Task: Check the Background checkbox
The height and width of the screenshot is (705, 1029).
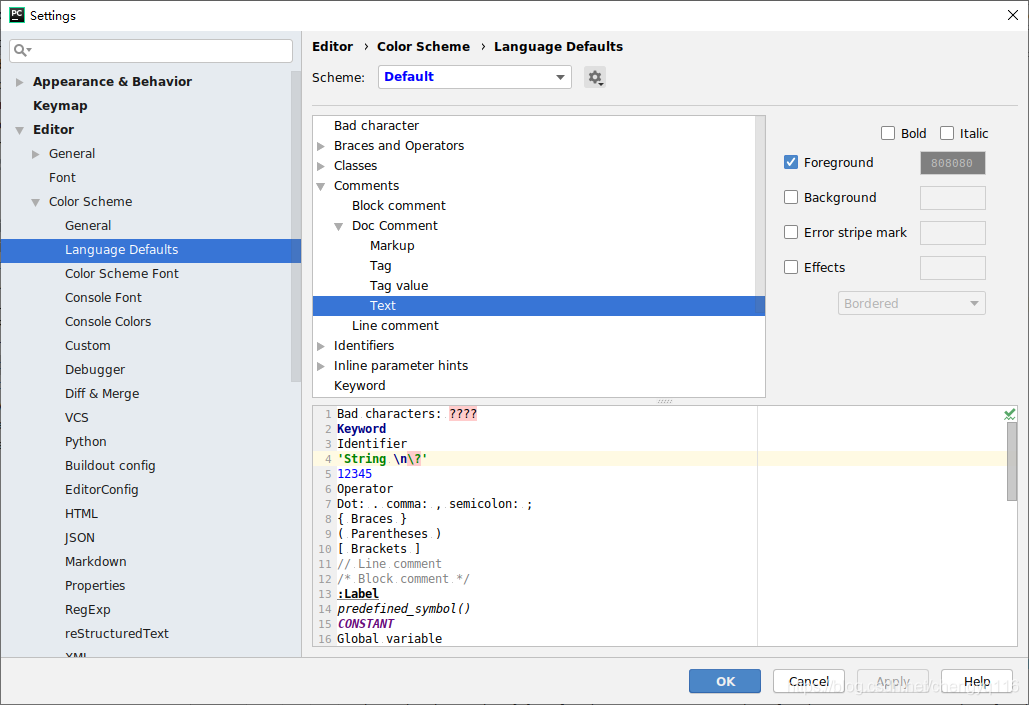Action: click(x=791, y=197)
